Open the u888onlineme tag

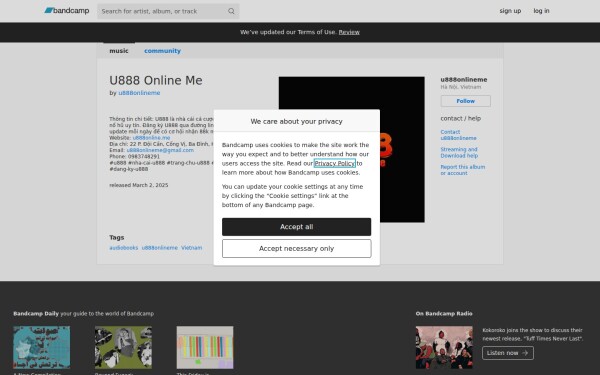(x=160, y=248)
